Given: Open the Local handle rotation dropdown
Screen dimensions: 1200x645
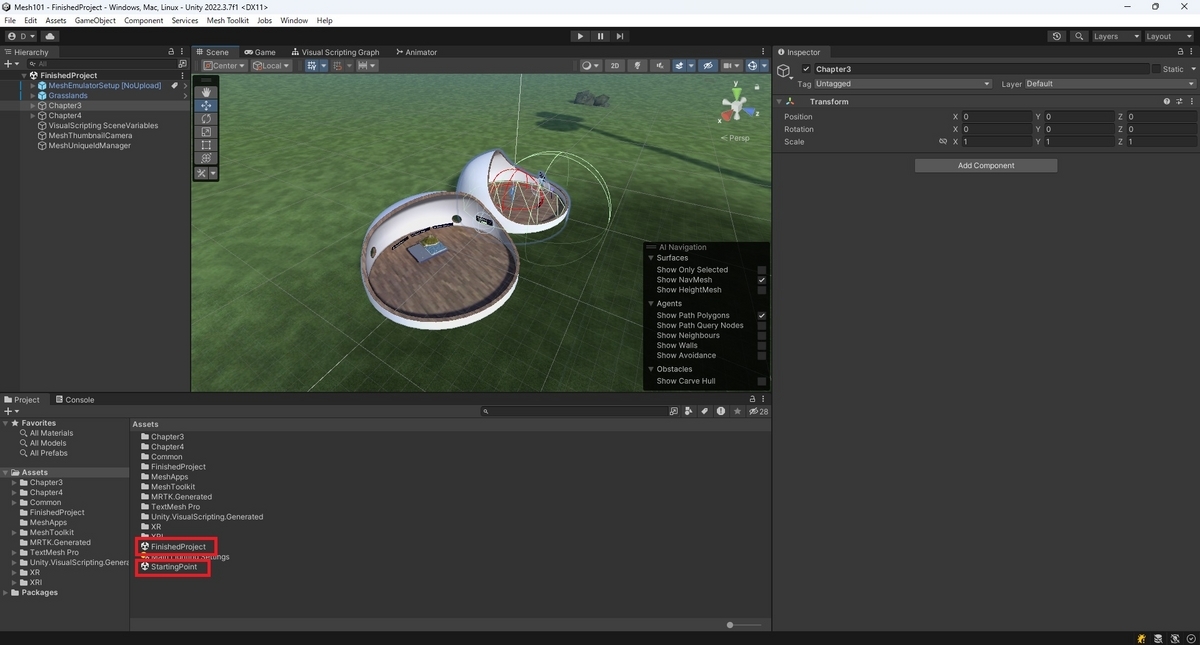Looking at the screenshot, I should click(x=271, y=66).
